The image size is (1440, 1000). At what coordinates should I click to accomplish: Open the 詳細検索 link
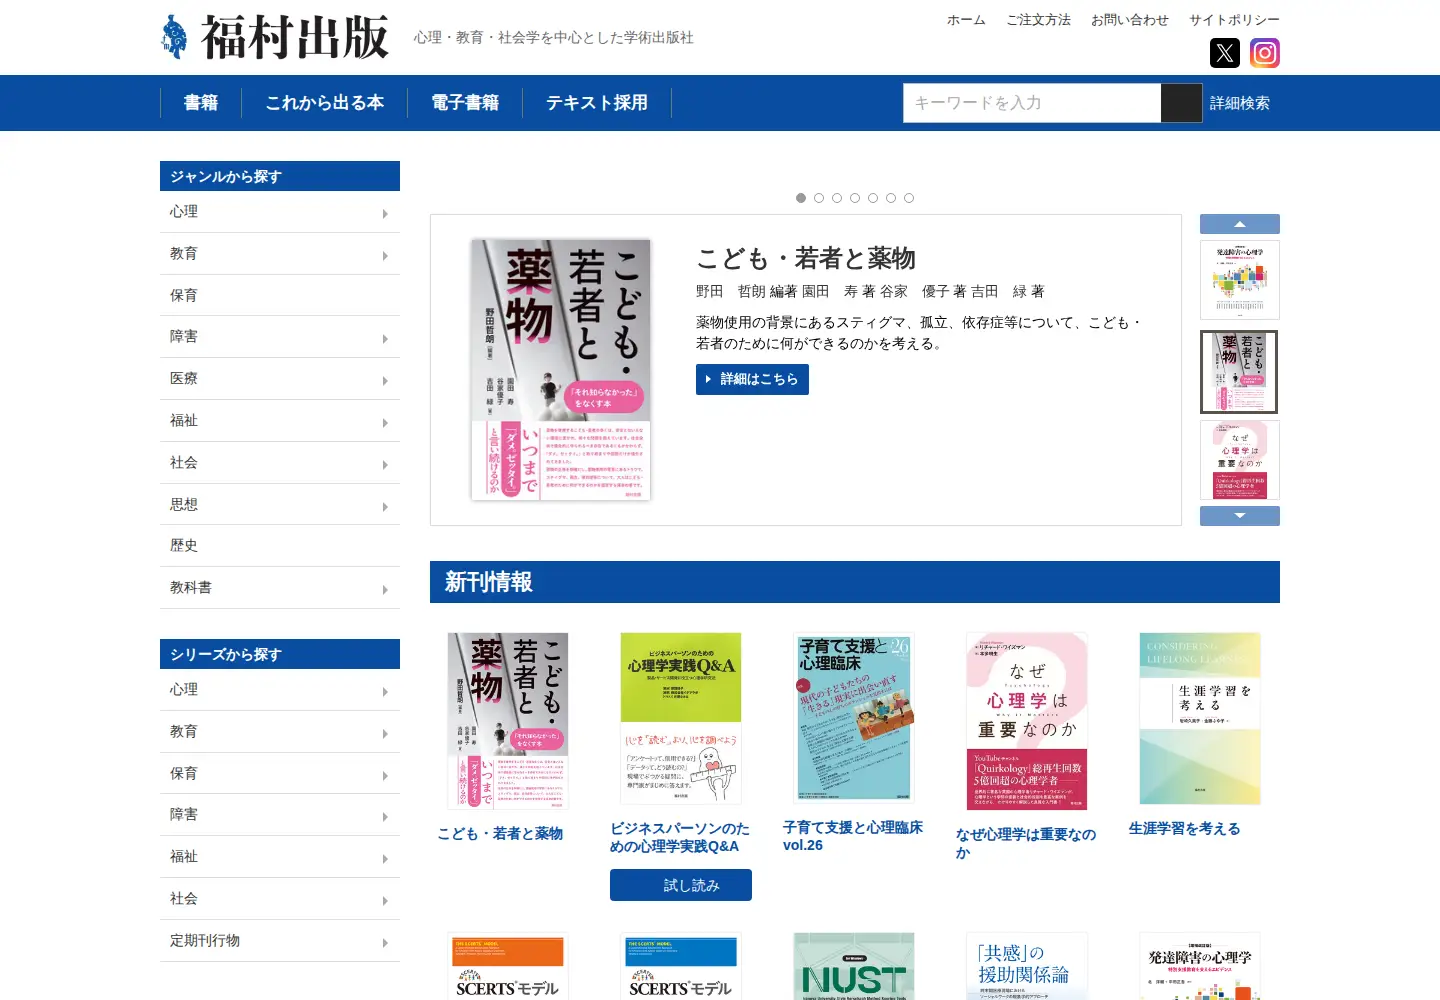(x=1240, y=103)
